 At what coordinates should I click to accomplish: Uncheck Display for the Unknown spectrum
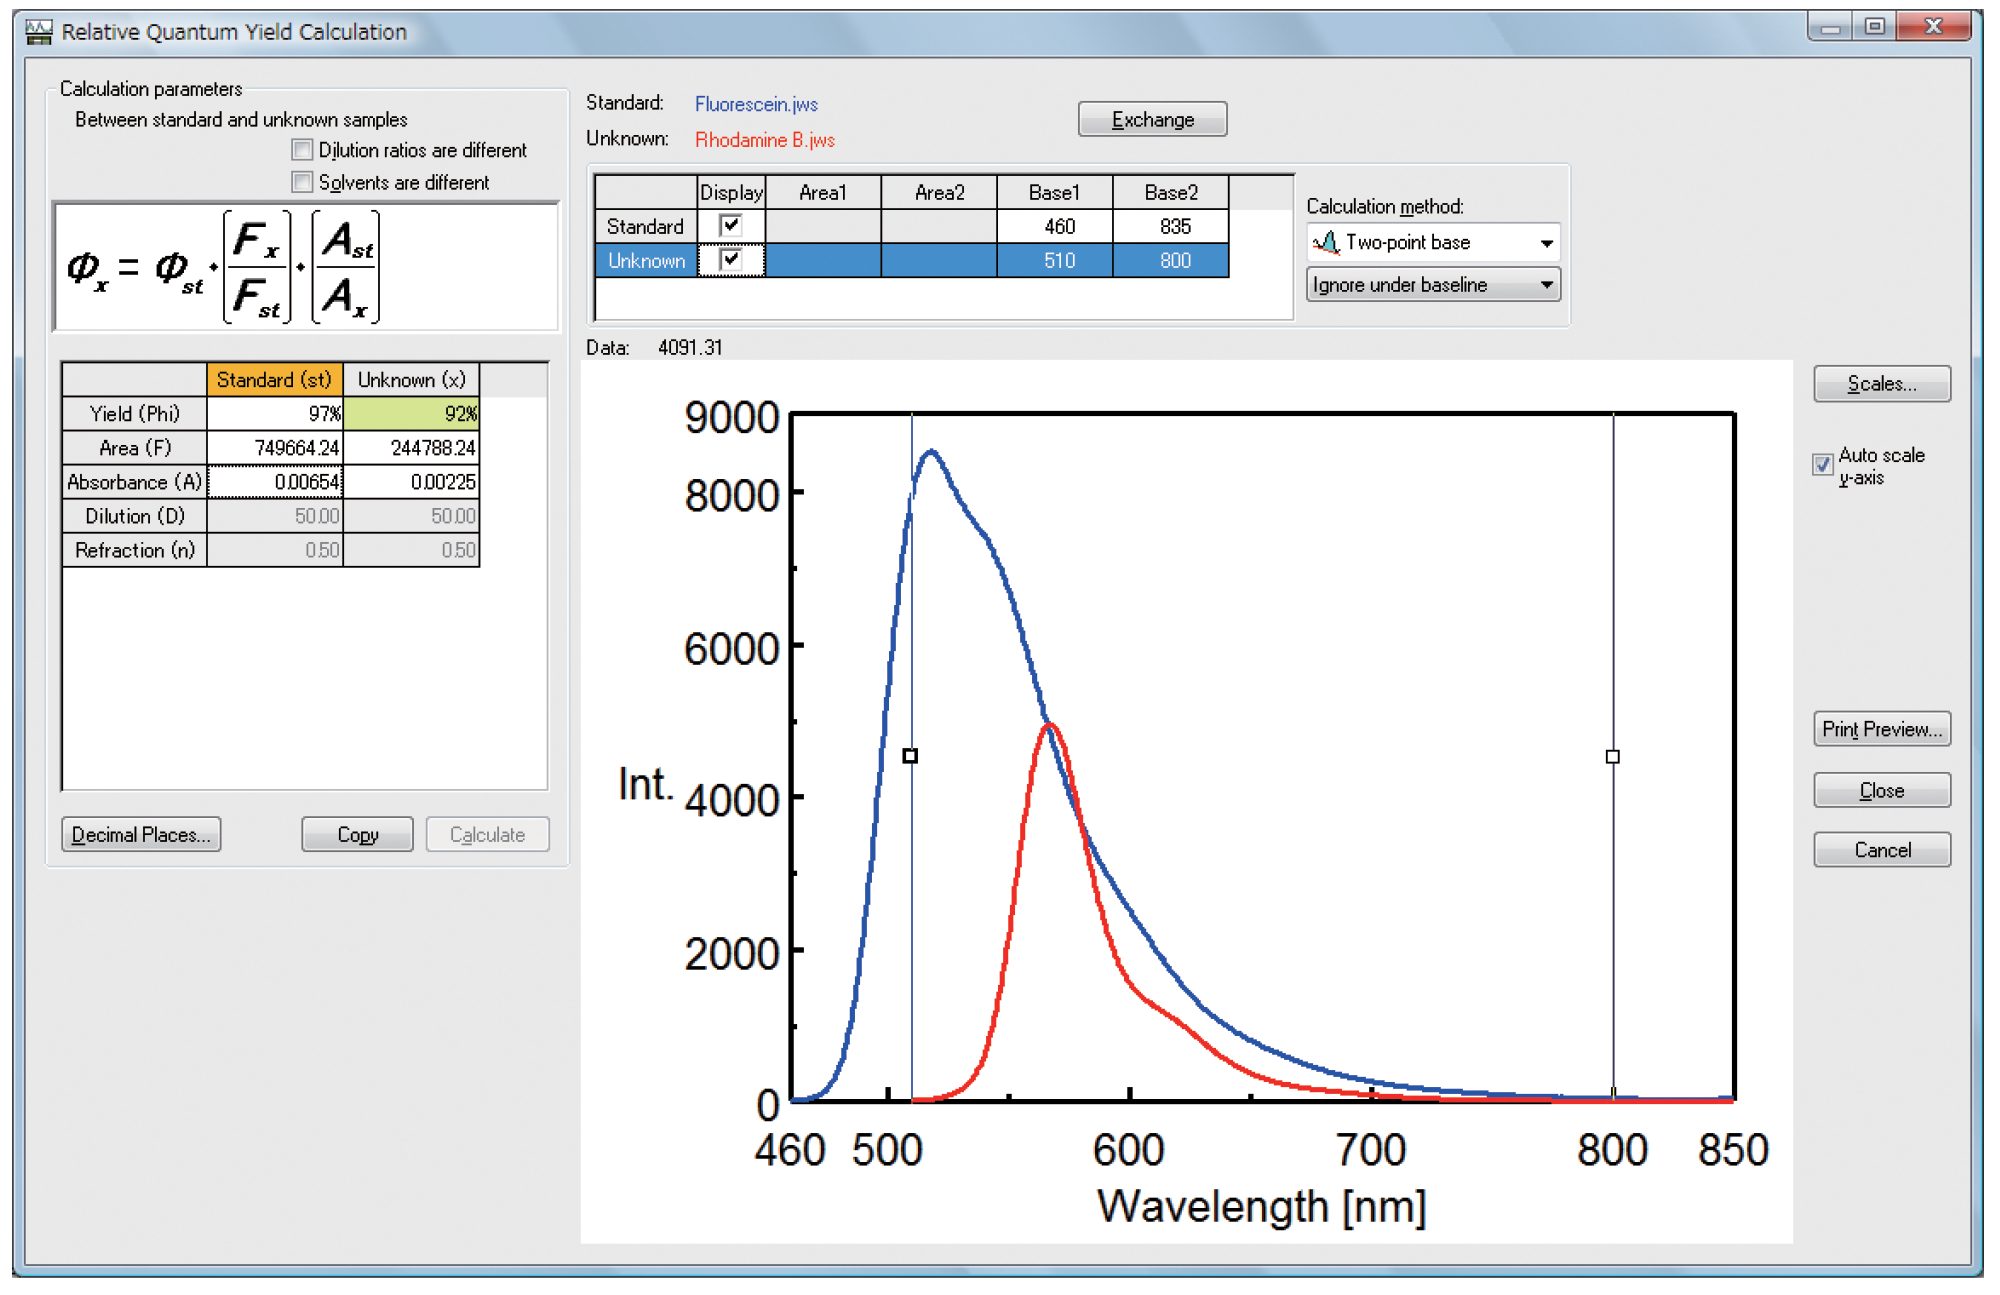731,260
